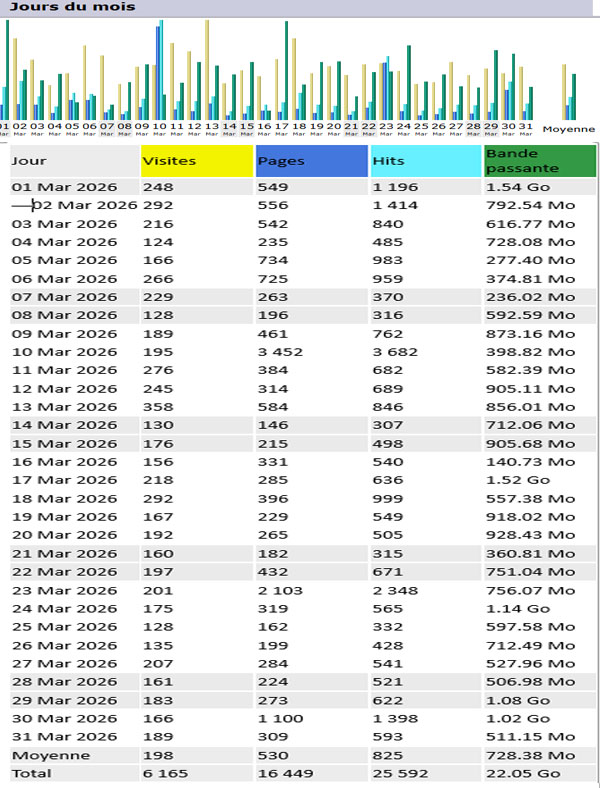The height and width of the screenshot is (788, 600).
Task: Click the 1.54 Go bandwidth value
Action: 518,187
